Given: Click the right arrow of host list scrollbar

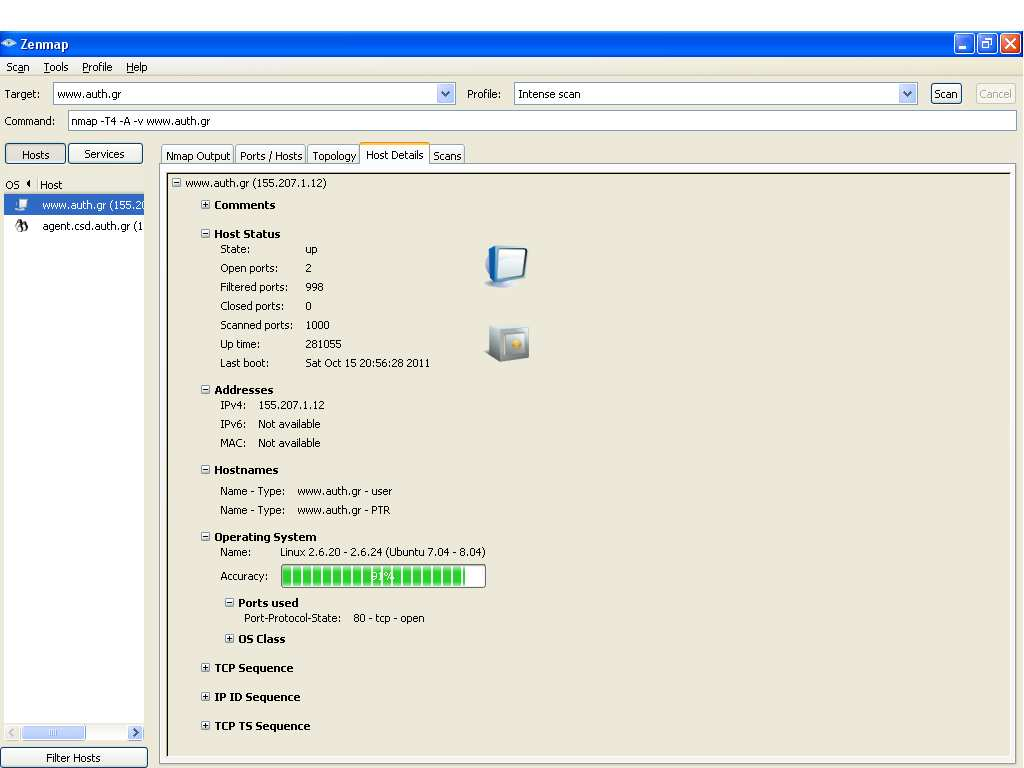Looking at the screenshot, I should (x=135, y=733).
